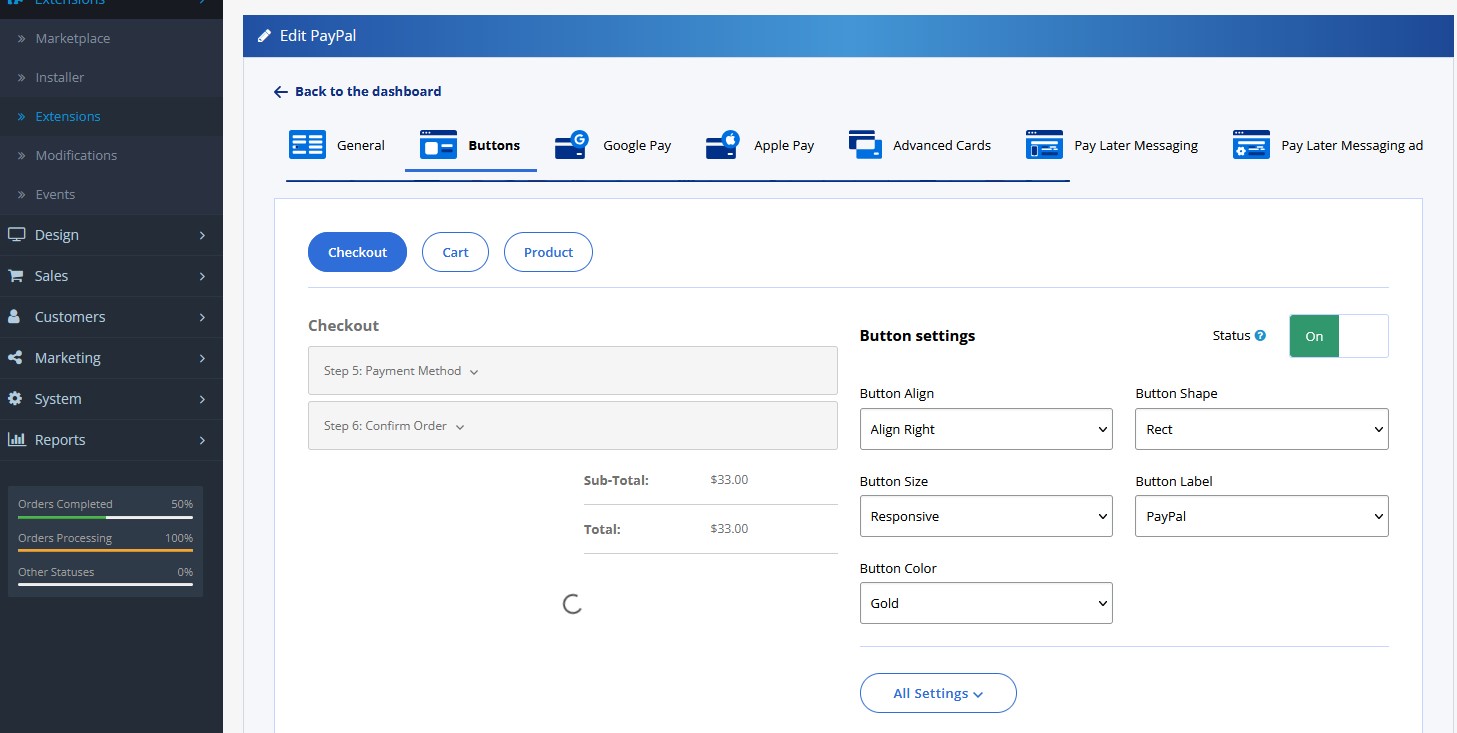Click the Customers person icon
The height and width of the screenshot is (733, 1457).
click(x=15, y=317)
